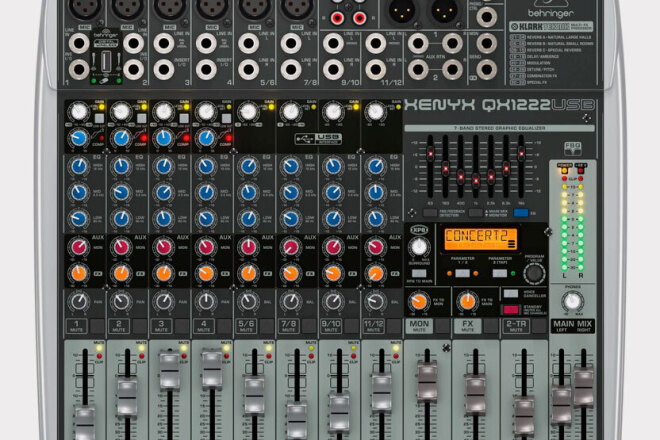Screen dimensions: 660x440
Task: Move the 2-TR fader
Action: tap(524, 416)
